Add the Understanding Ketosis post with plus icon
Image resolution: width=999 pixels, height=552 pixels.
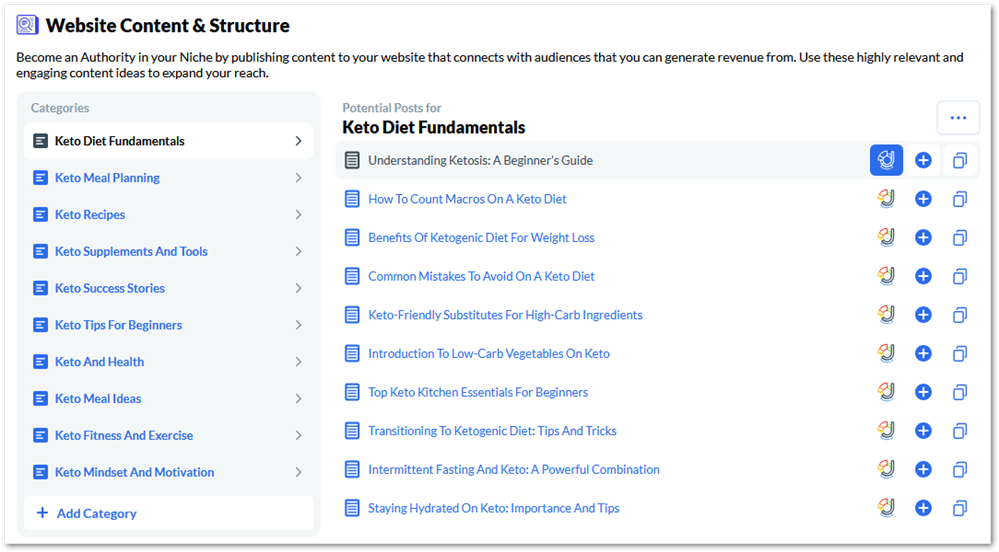pos(923,160)
